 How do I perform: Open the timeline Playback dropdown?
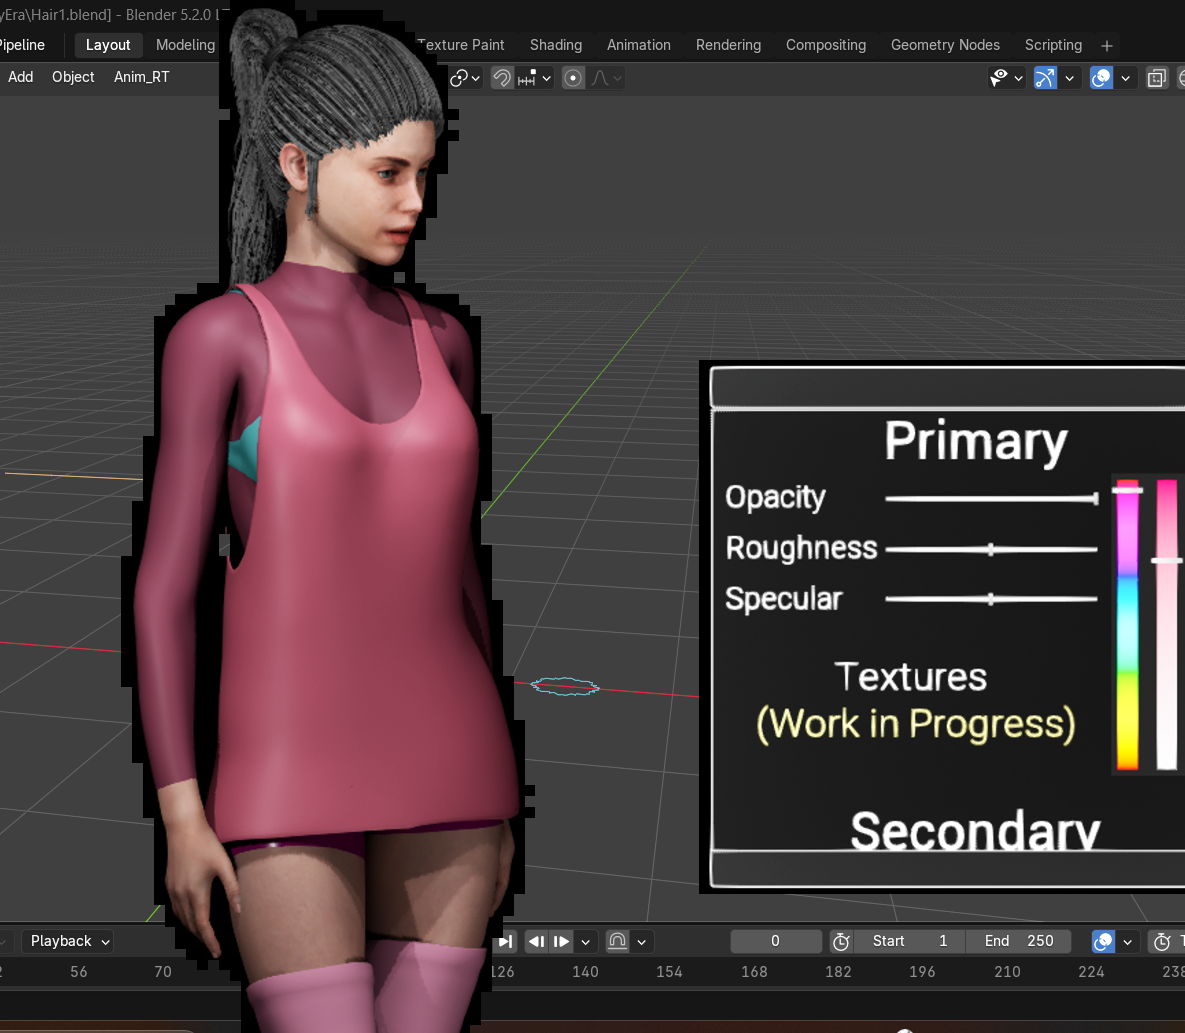pyautogui.click(x=68, y=942)
